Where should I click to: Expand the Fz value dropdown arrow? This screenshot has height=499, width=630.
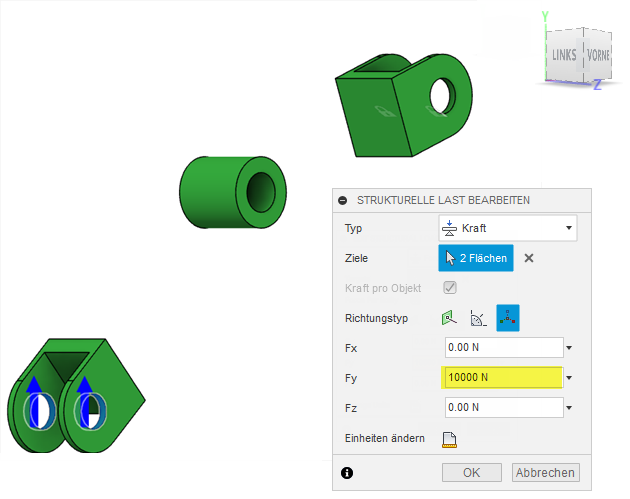[569, 408]
